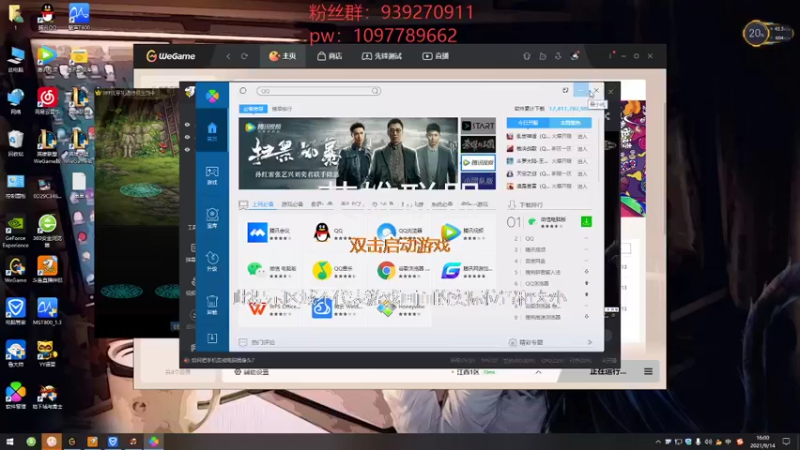The height and width of the screenshot is (450, 800).
Task: Expand the server selector arrow in WeGame
Action: (x=538, y=372)
